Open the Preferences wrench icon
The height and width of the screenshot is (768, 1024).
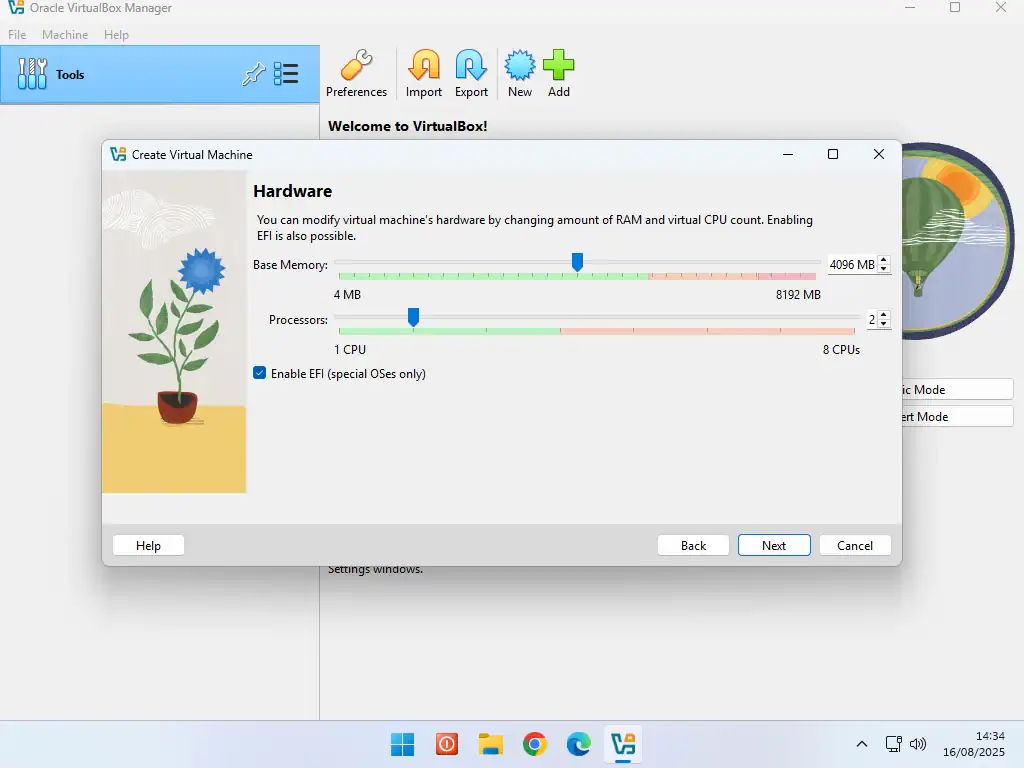(x=356, y=68)
